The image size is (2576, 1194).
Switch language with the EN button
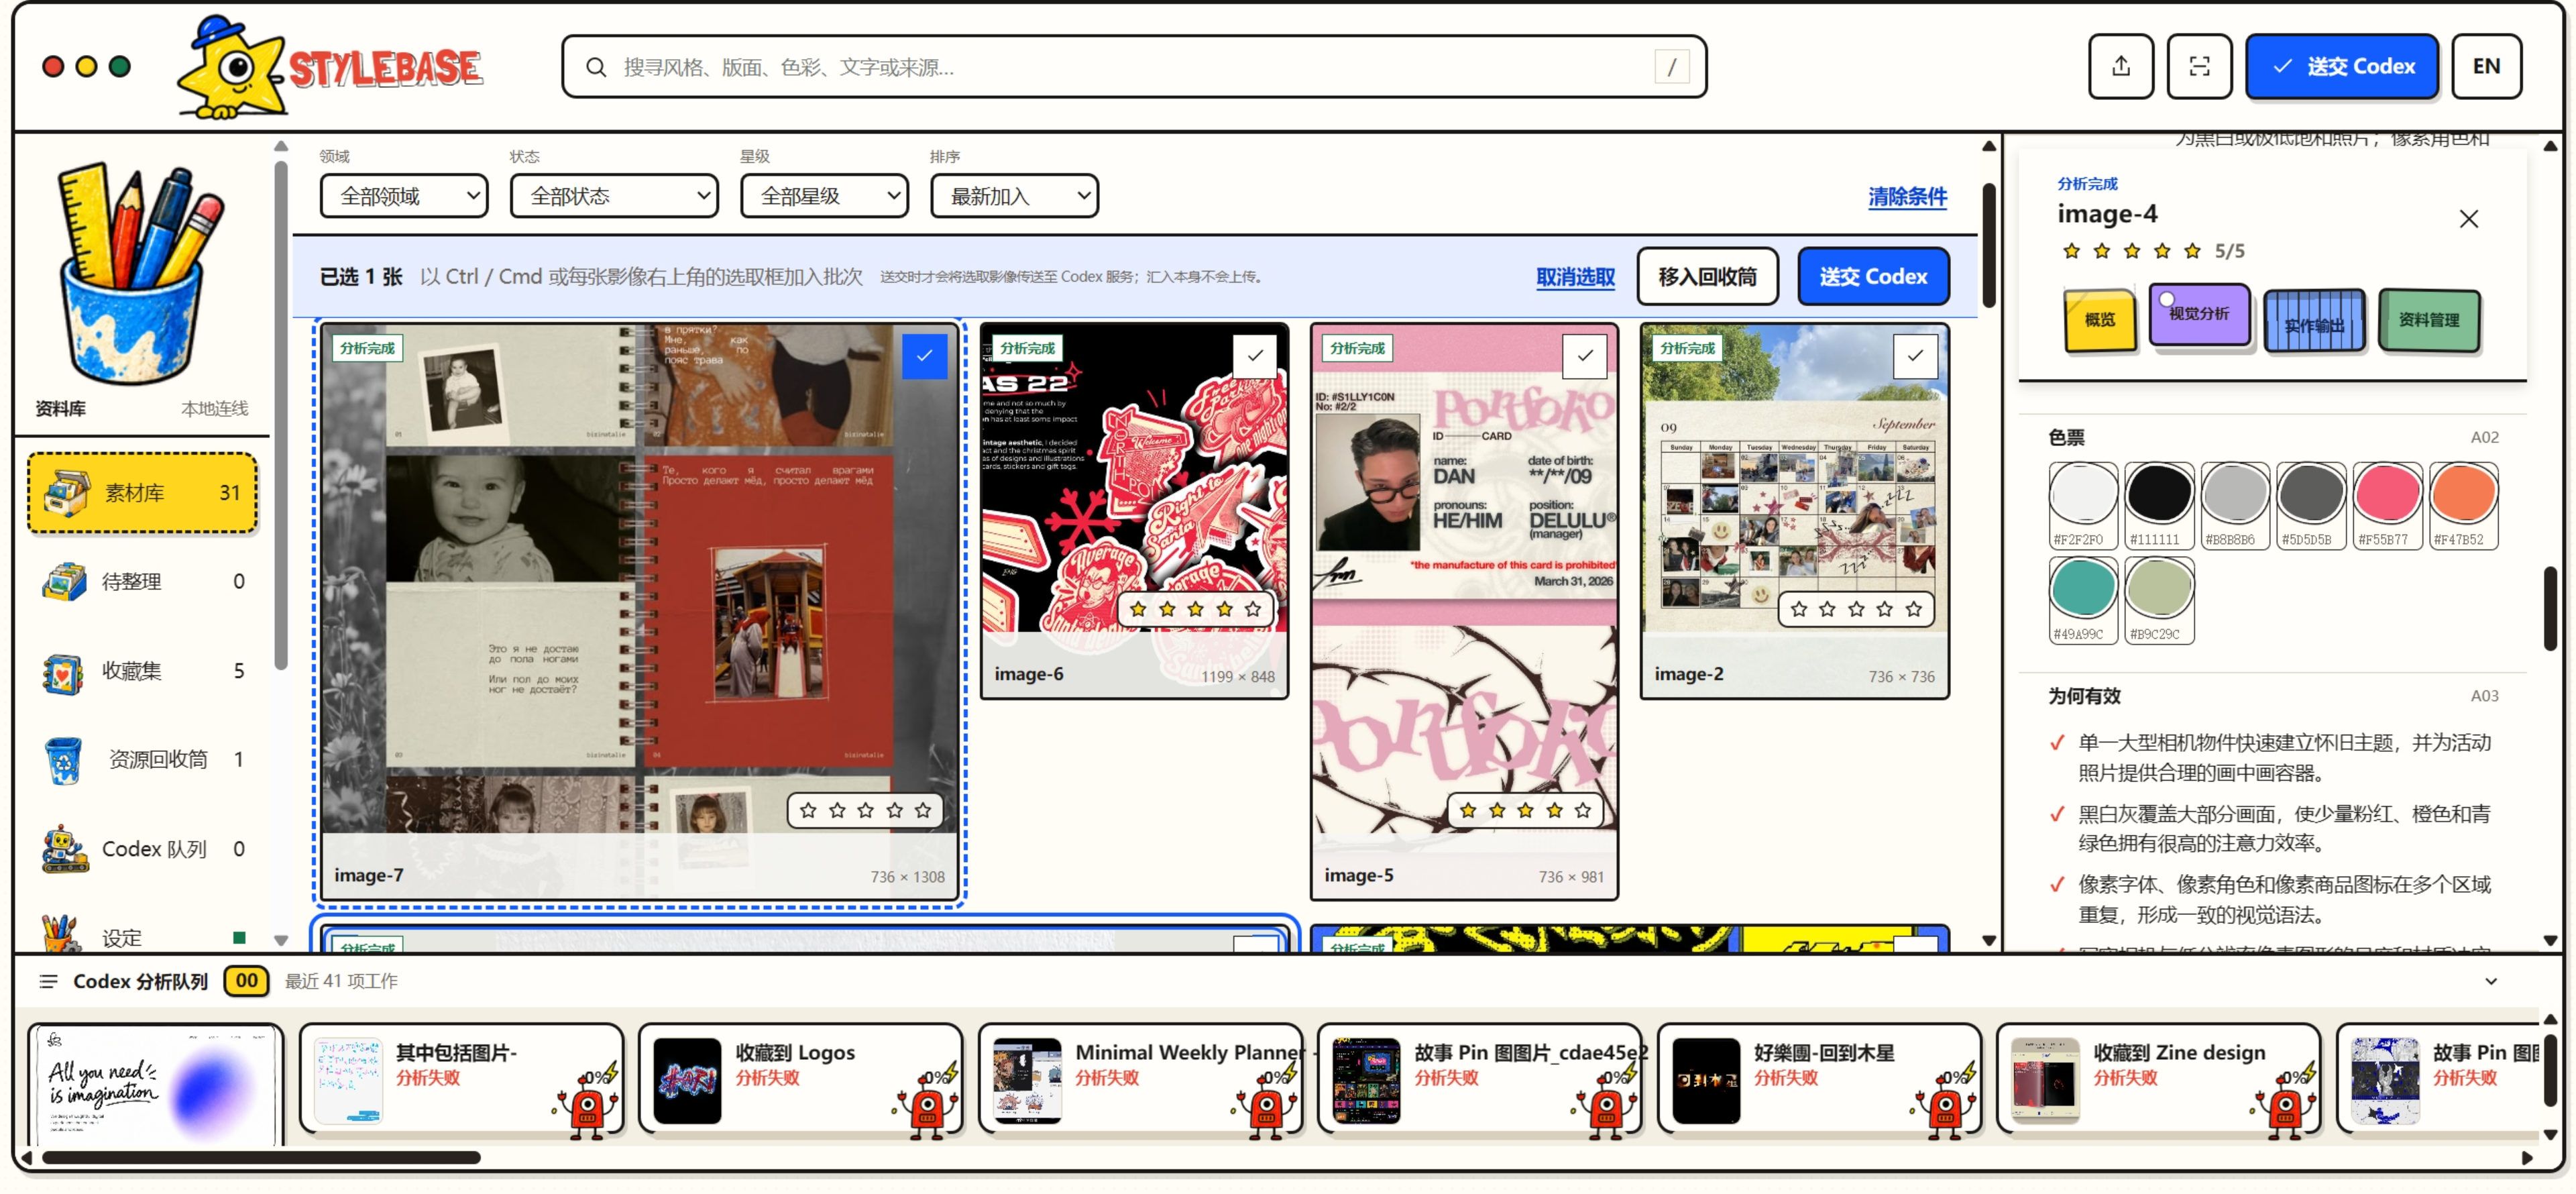tap(2486, 66)
